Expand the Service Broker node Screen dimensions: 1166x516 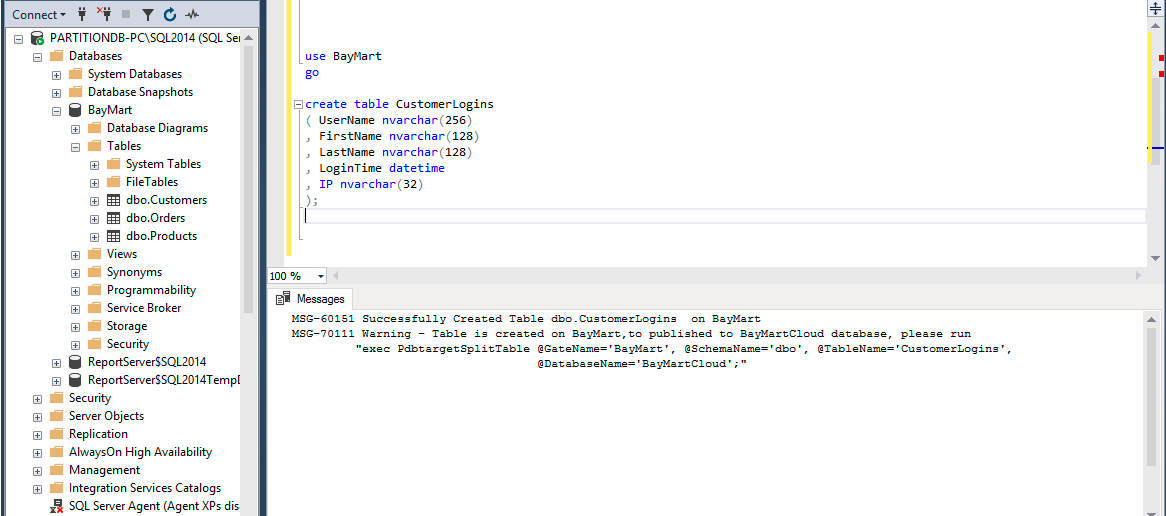coord(75,309)
